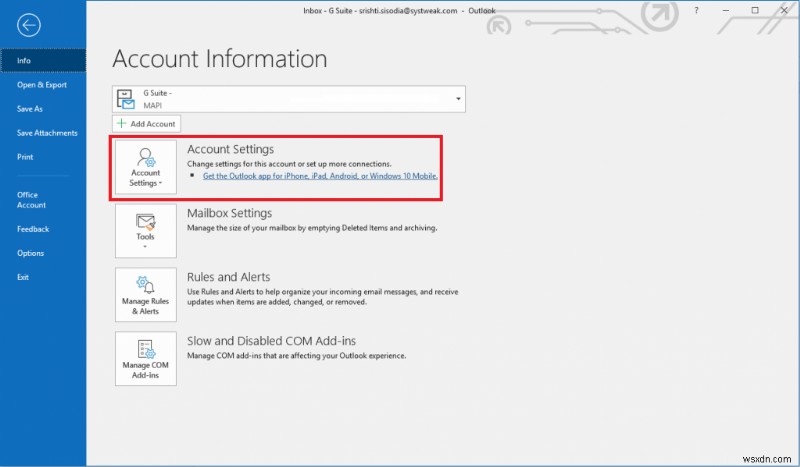Viewport: 800px width, 467px height.
Task: Select the Info menu item
Action: click(43, 60)
